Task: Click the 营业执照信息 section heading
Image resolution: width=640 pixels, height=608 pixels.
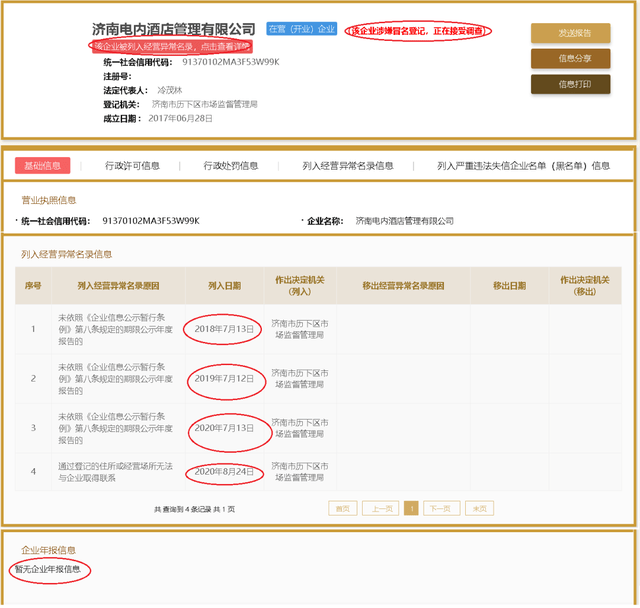Action: 49,200
